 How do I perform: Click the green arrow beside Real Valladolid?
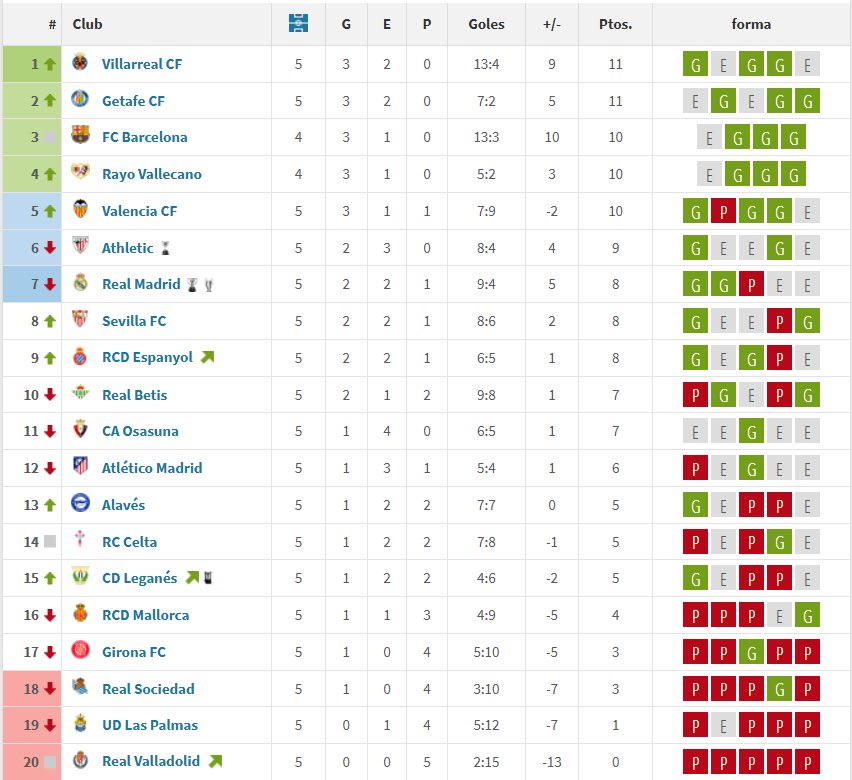214,762
